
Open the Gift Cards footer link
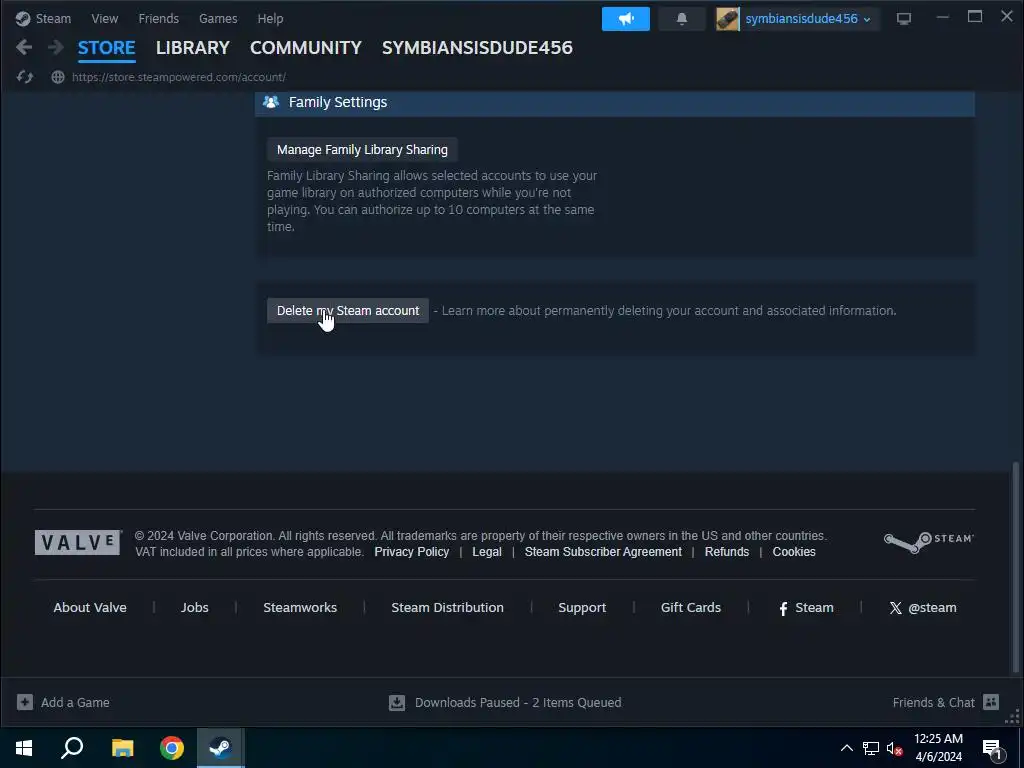coord(691,607)
